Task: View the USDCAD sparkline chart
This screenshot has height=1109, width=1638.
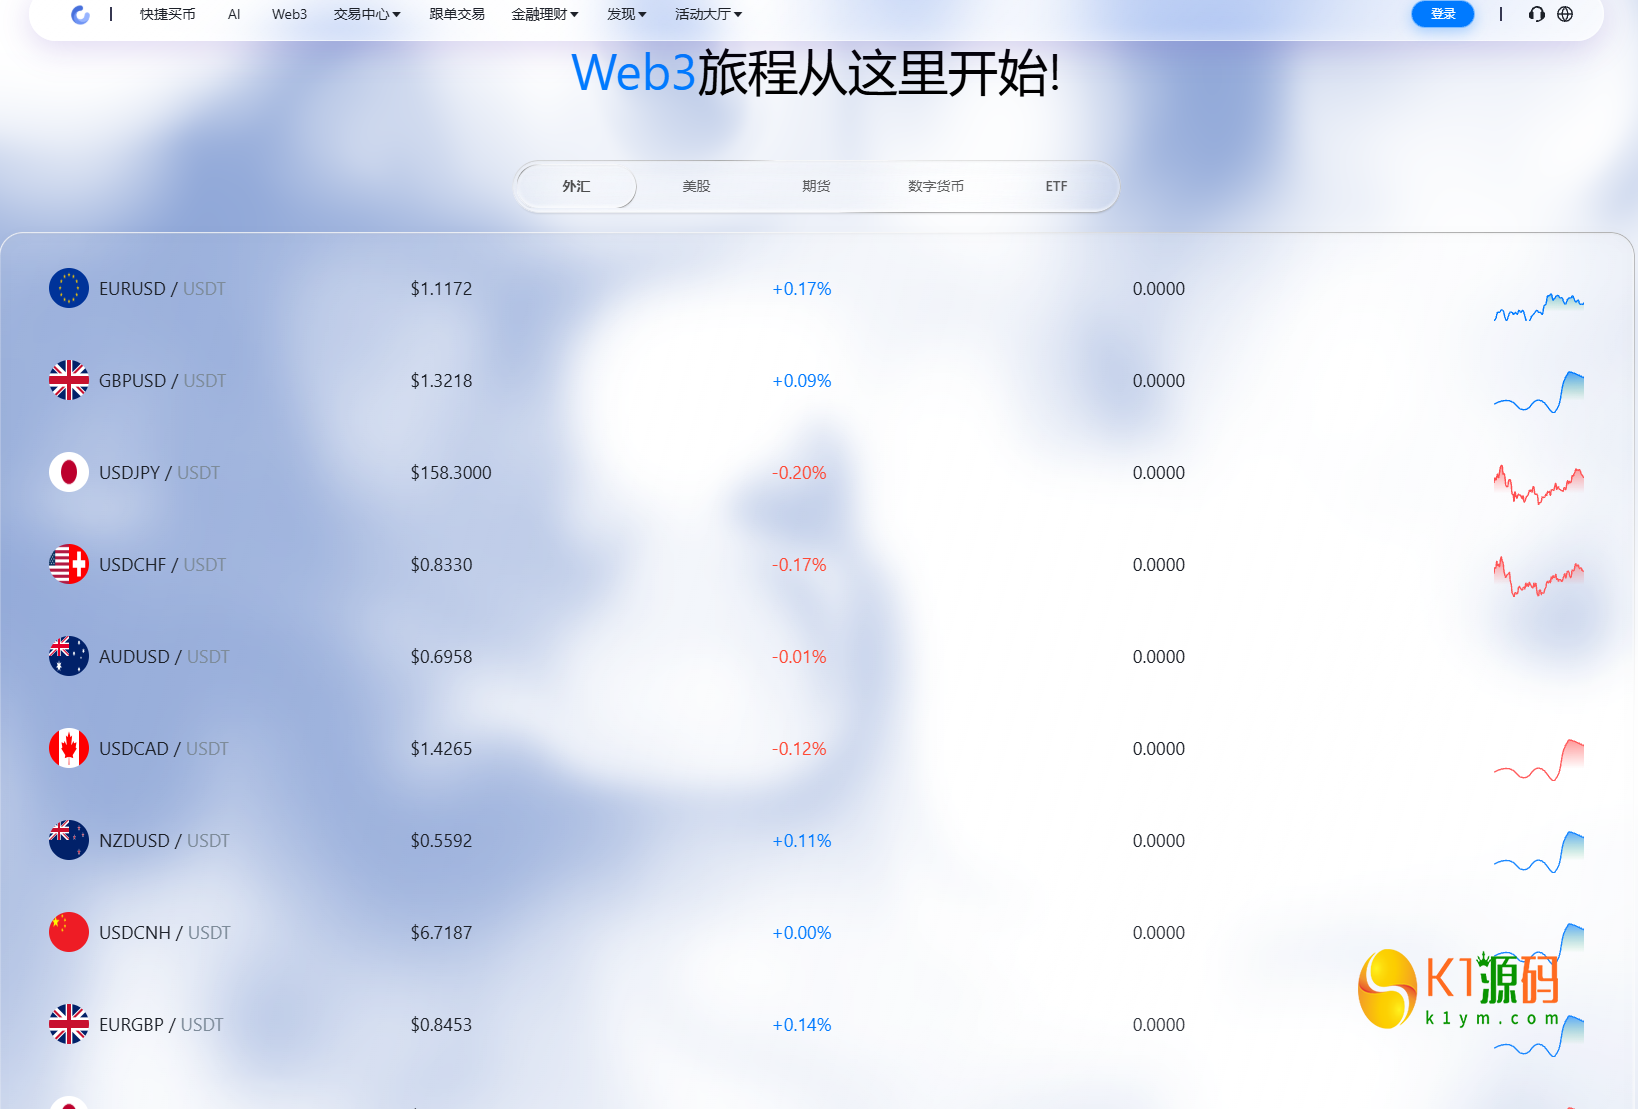Action: pos(1539,760)
